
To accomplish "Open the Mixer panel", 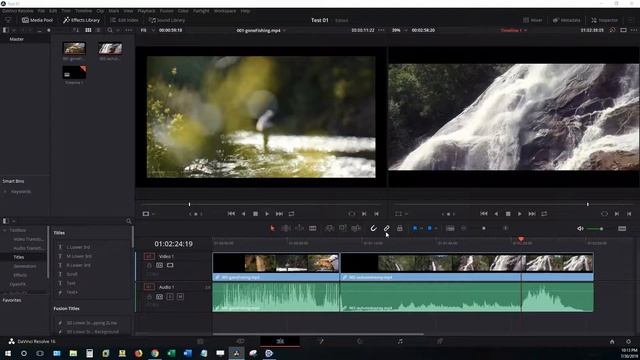I will click(x=533, y=20).
